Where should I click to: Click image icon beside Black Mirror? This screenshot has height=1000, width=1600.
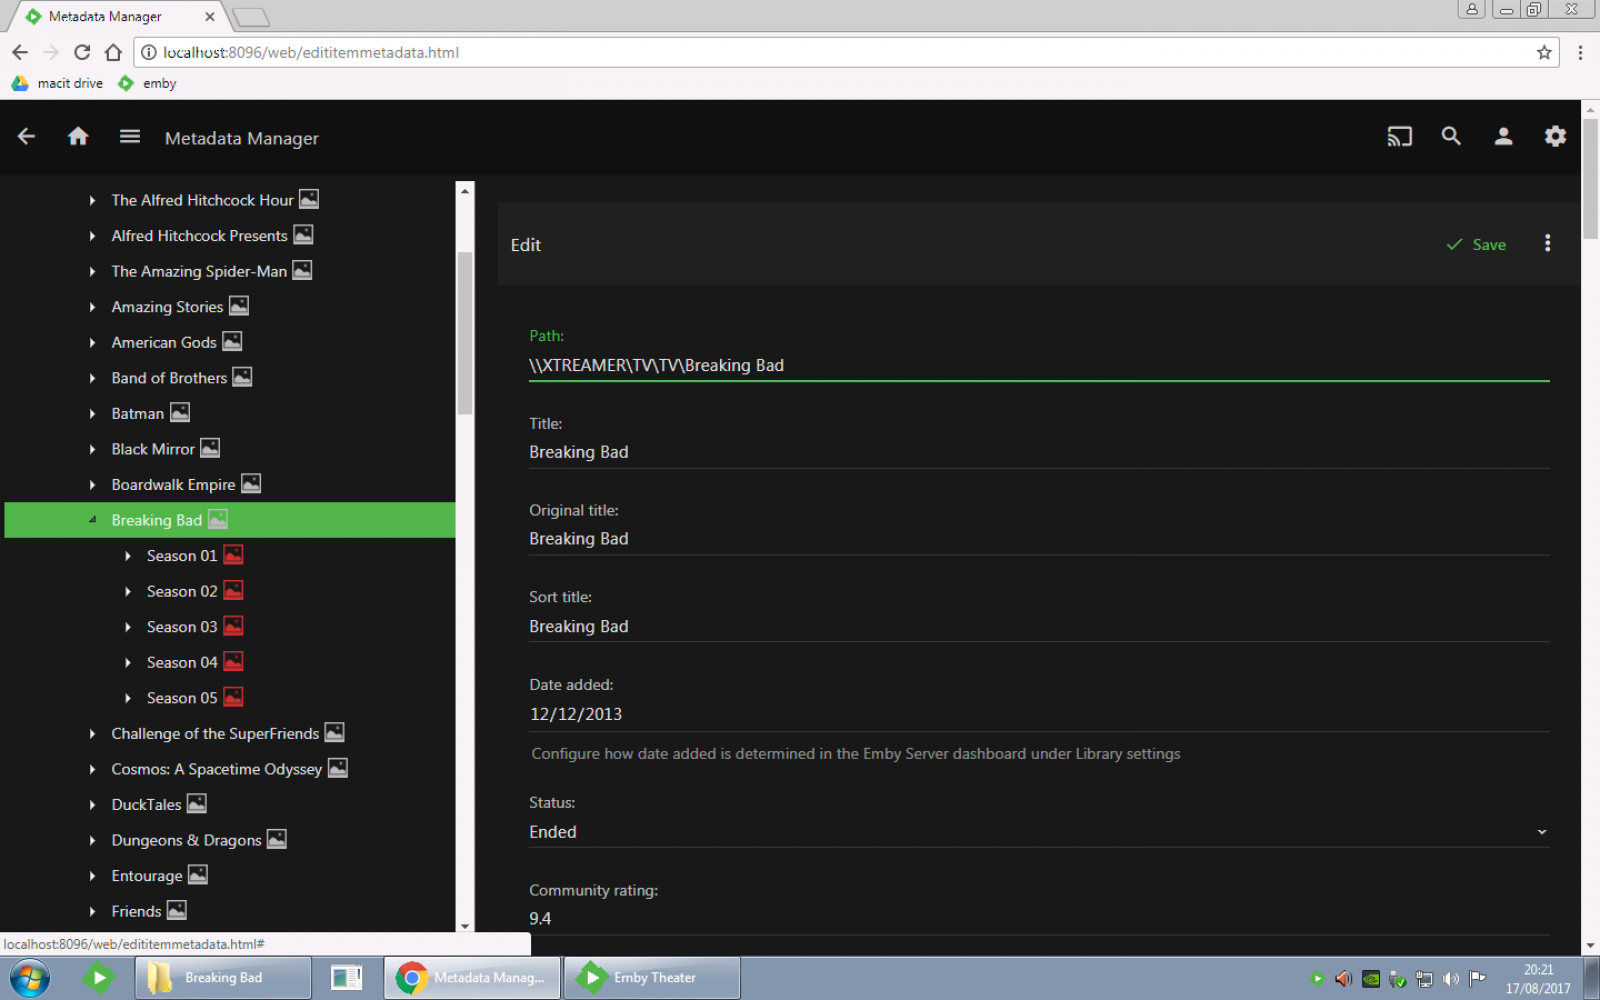(210, 448)
